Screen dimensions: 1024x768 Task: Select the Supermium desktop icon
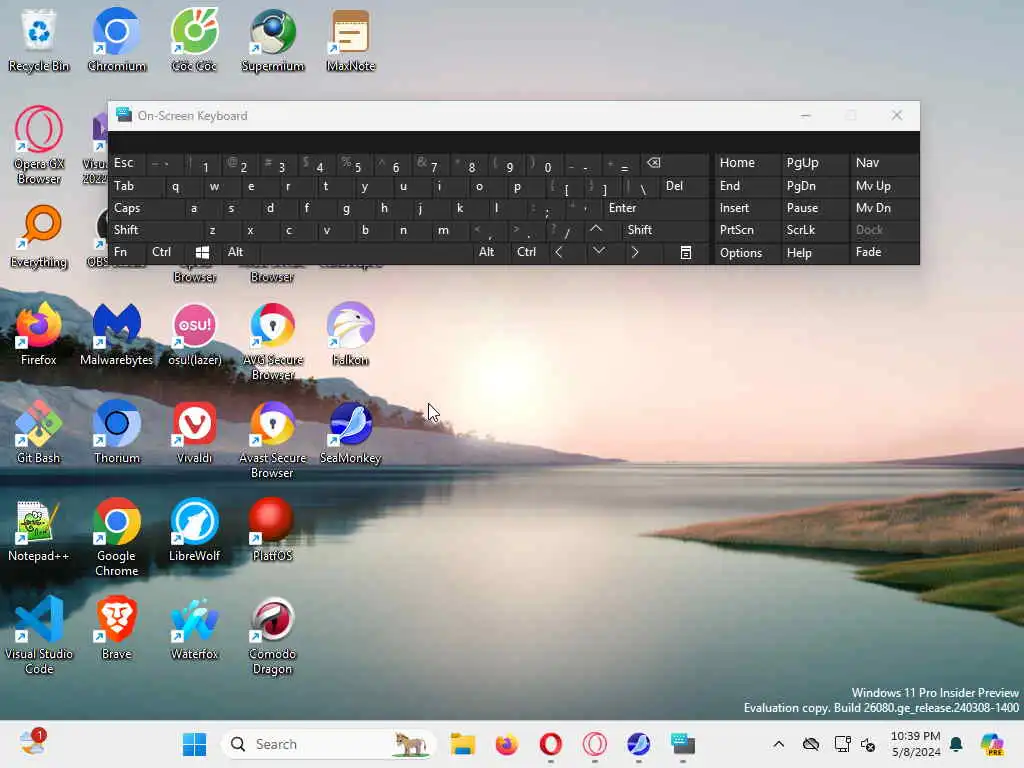coord(272,40)
